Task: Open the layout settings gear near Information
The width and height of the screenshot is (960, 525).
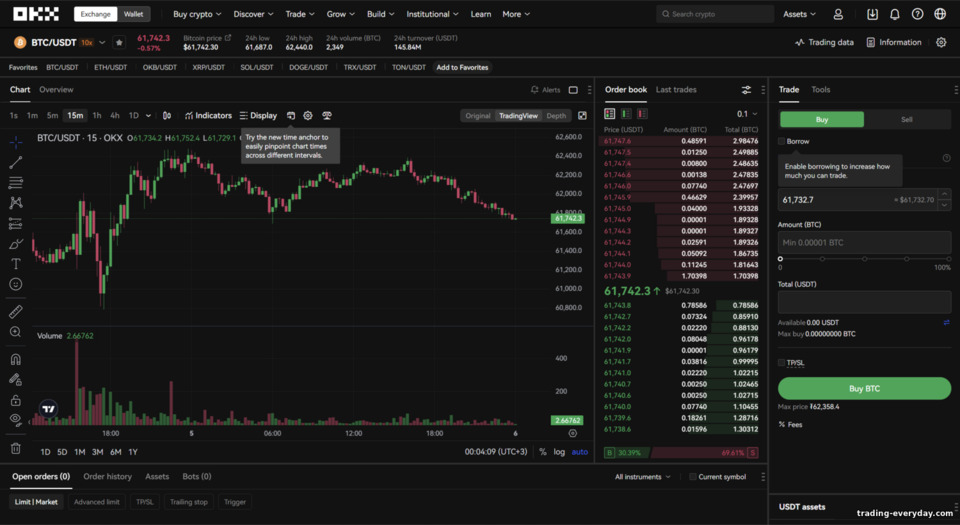Action: click(x=941, y=42)
